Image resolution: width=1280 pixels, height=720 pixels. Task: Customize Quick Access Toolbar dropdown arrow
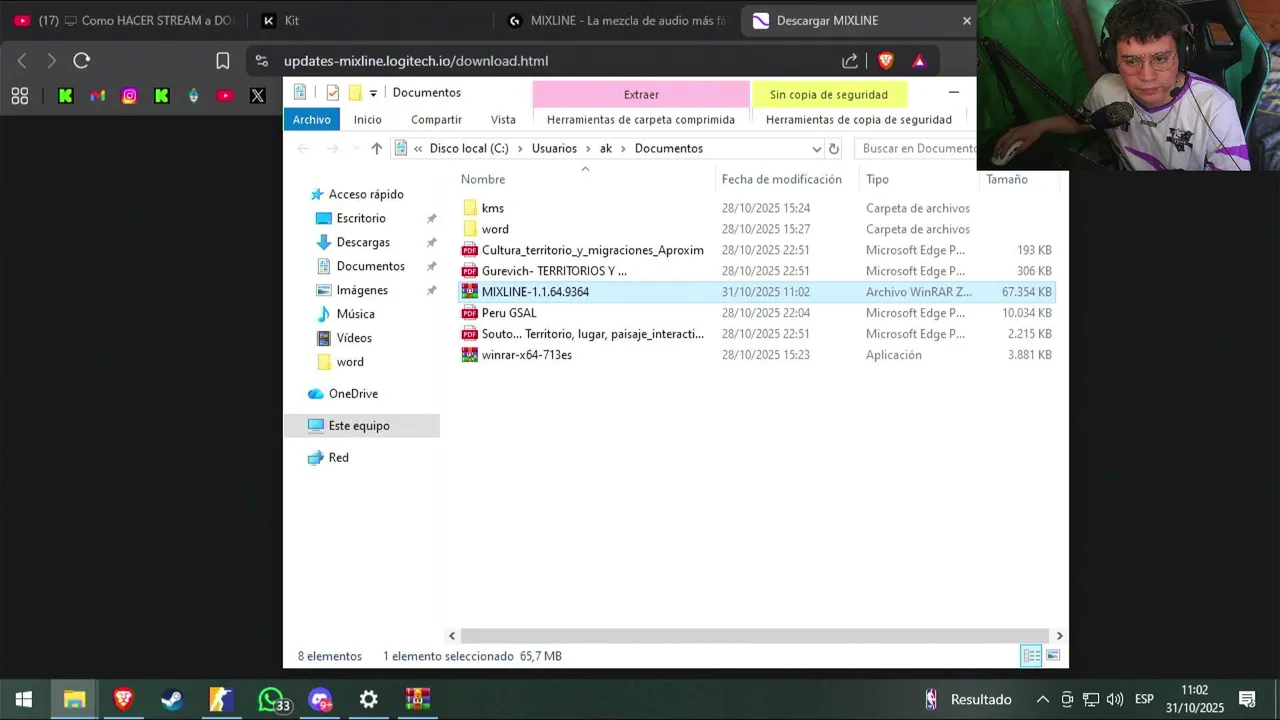pyautogui.click(x=373, y=93)
